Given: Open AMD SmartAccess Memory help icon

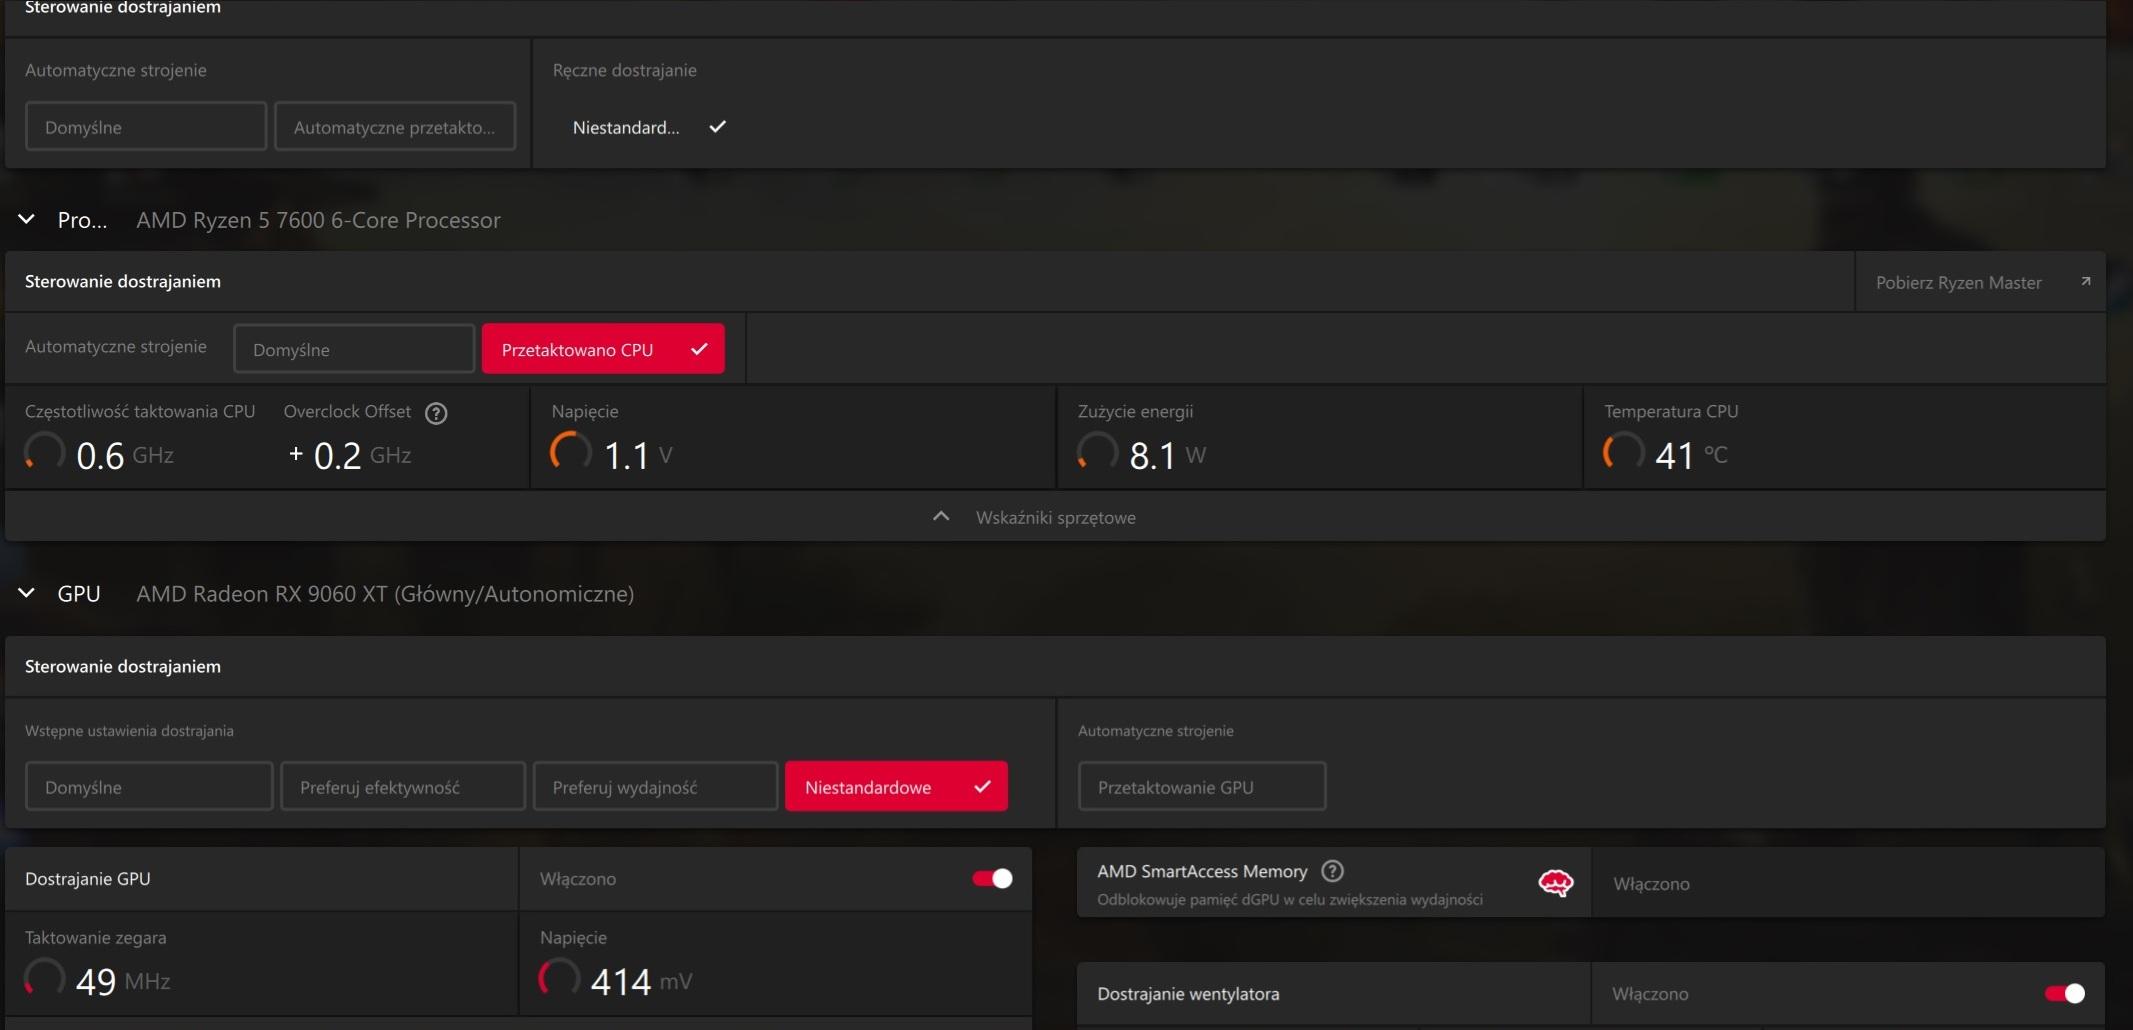Looking at the screenshot, I should coord(1332,871).
